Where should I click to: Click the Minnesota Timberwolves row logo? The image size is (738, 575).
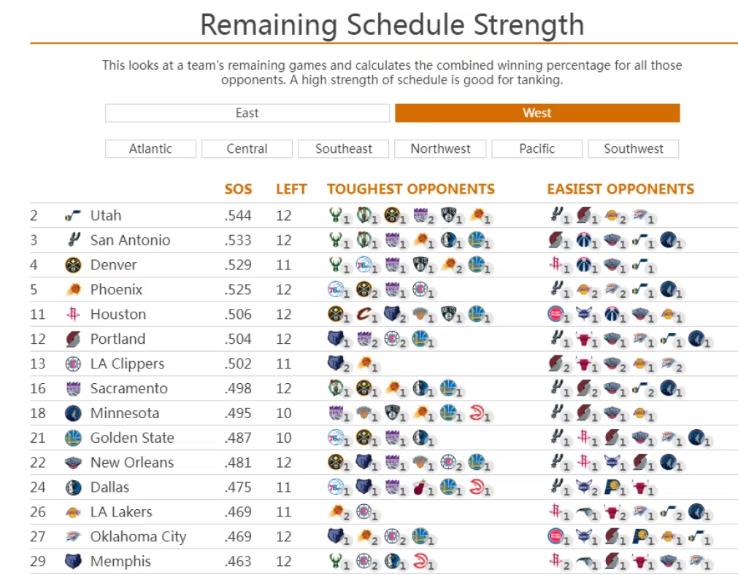point(73,413)
